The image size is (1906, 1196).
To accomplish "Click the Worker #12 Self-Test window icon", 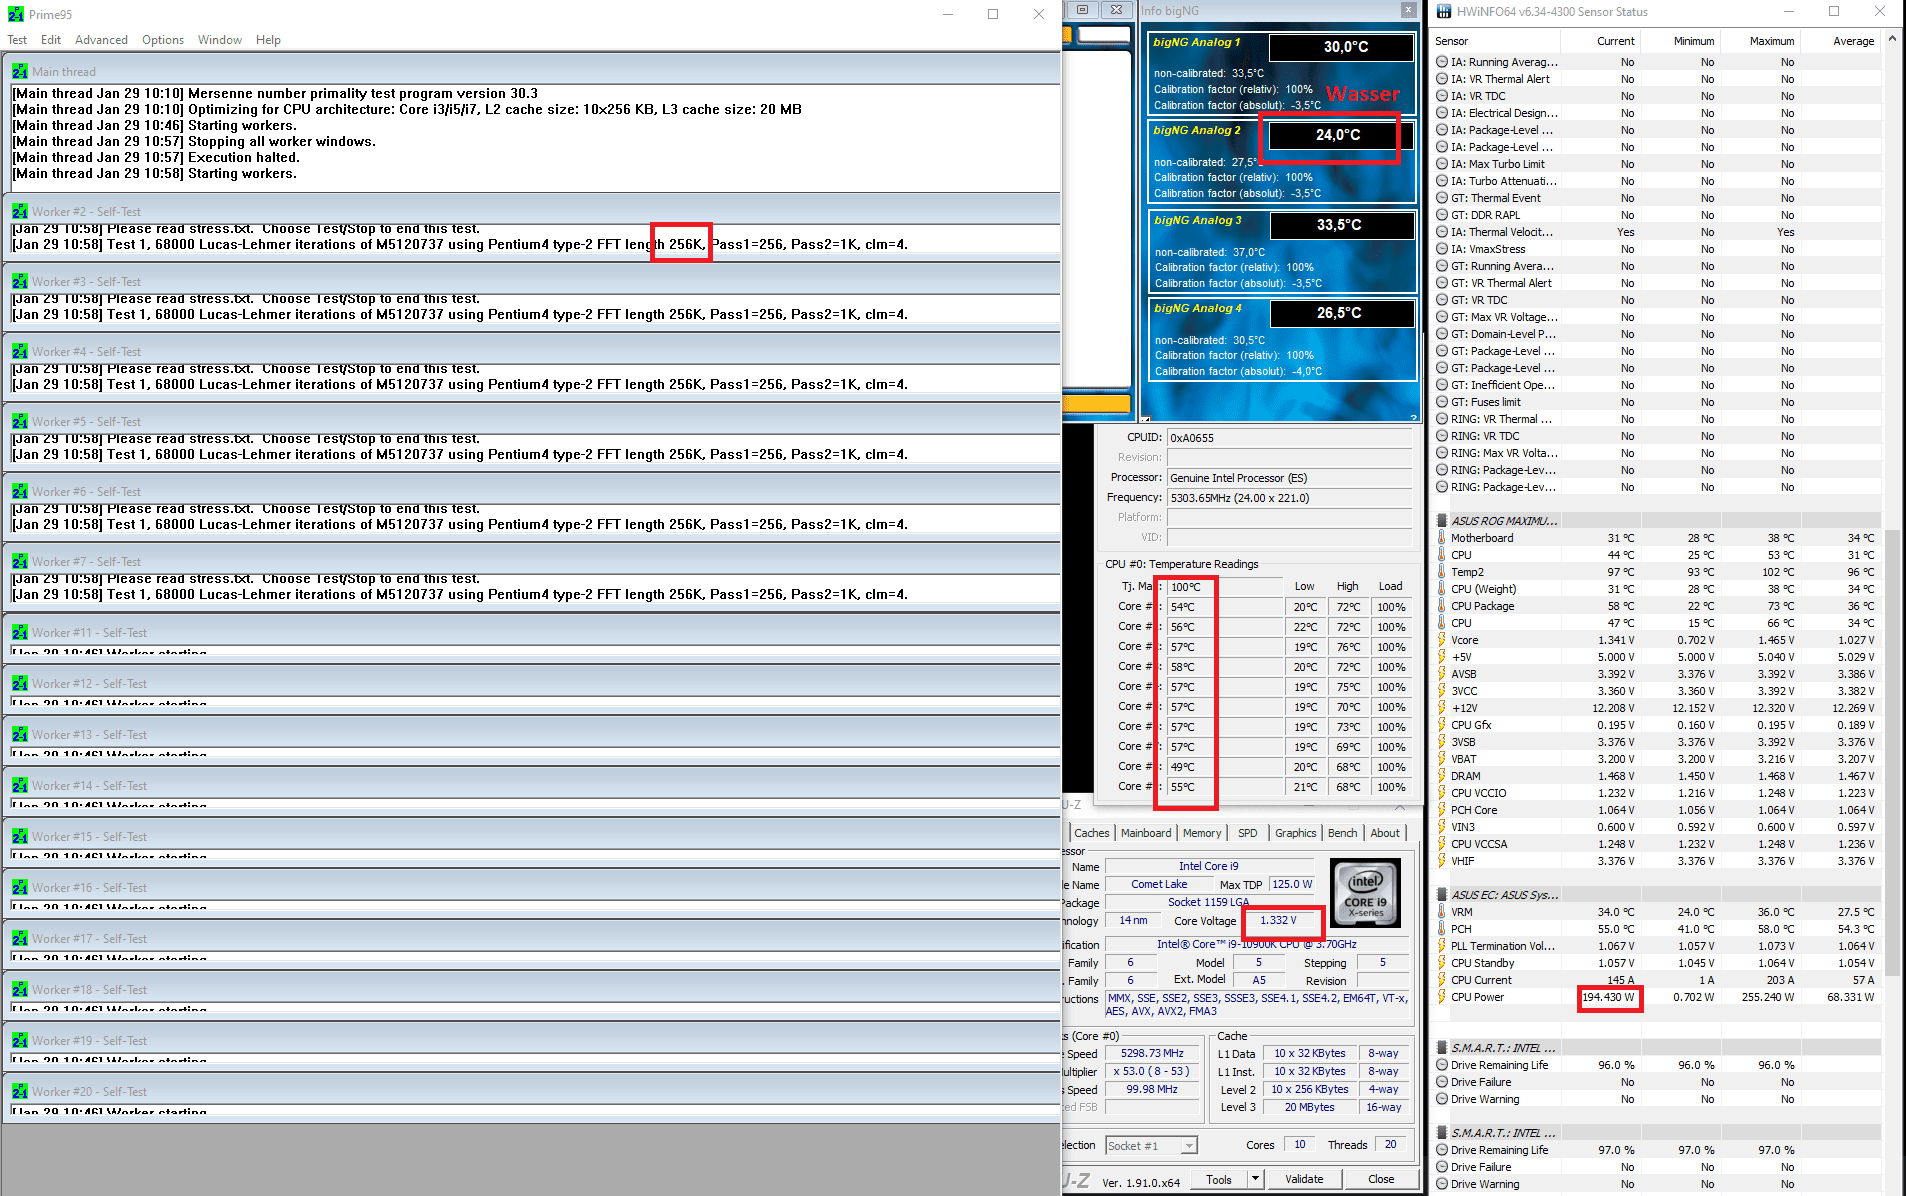I will point(20,684).
